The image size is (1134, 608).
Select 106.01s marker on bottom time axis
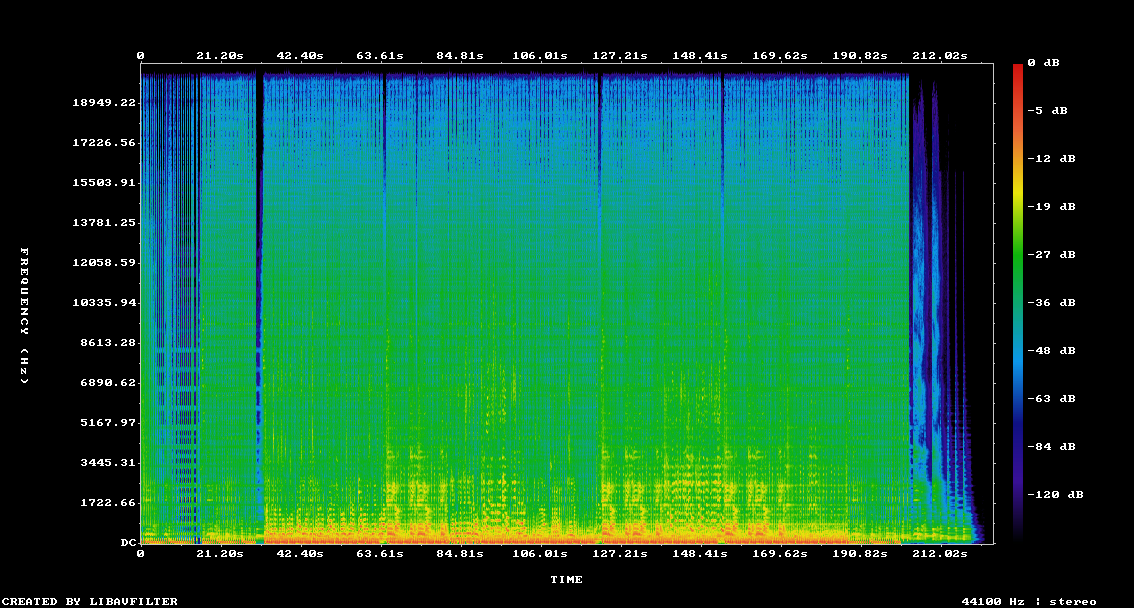pyautogui.click(x=540, y=553)
